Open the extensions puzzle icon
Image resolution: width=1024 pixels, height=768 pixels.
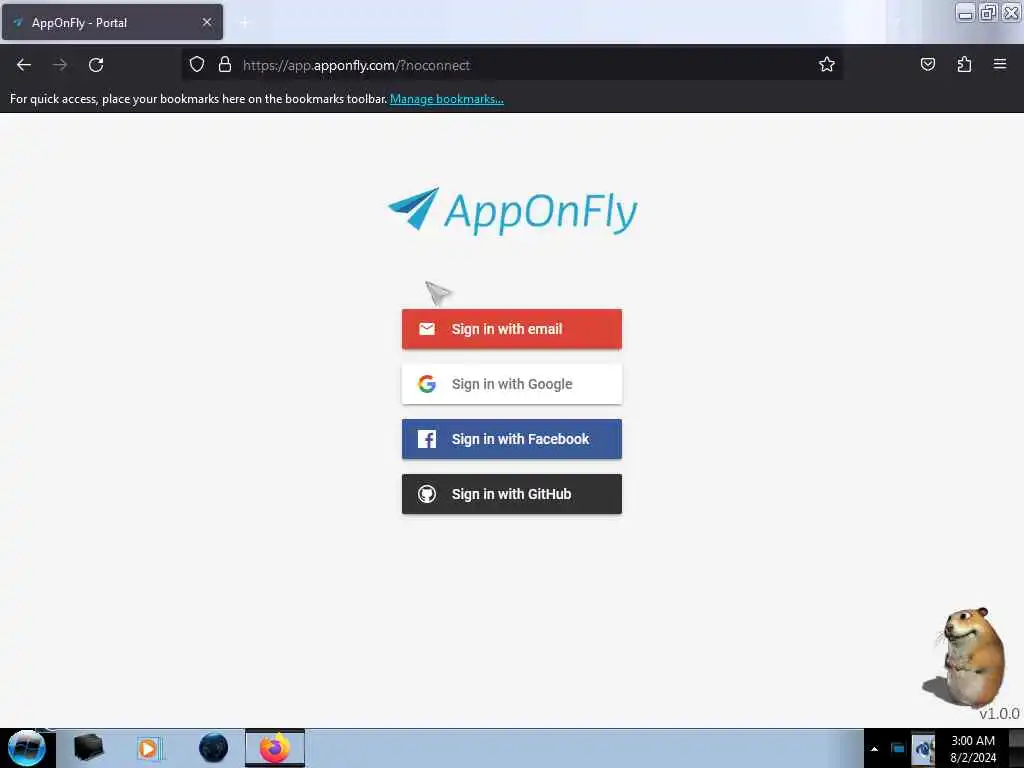point(964,65)
